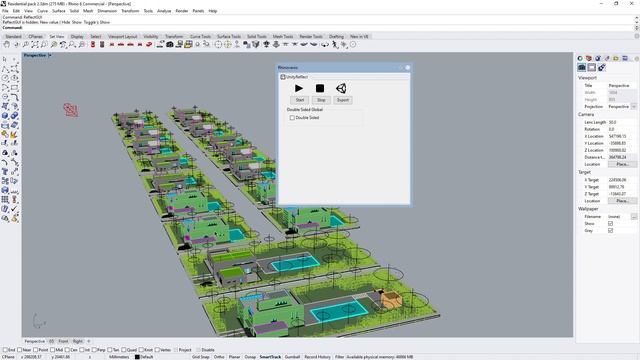Image resolution: width=640 pixels, height=360 pixels.
Task: Click the Lens Length value field
Action: pos(622,122)
